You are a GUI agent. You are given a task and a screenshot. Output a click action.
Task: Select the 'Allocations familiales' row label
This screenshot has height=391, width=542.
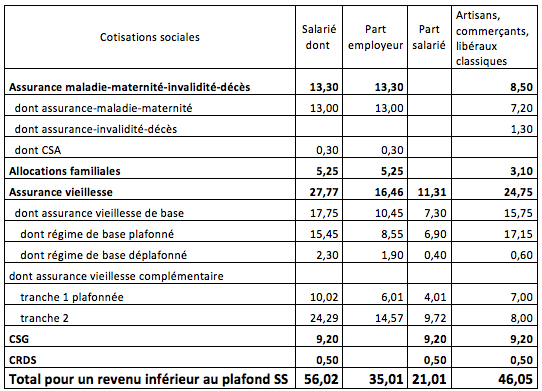click(x=65, y=171)
